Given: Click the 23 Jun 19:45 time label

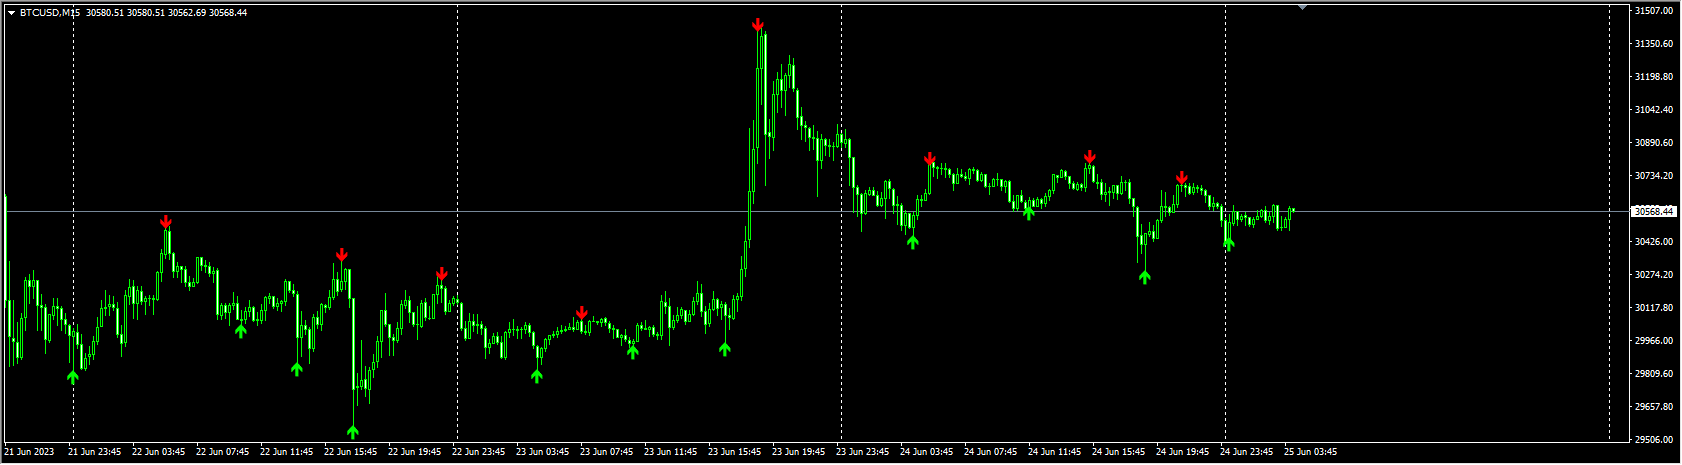Looking at the screenshot, I should [x=799, y=452].
